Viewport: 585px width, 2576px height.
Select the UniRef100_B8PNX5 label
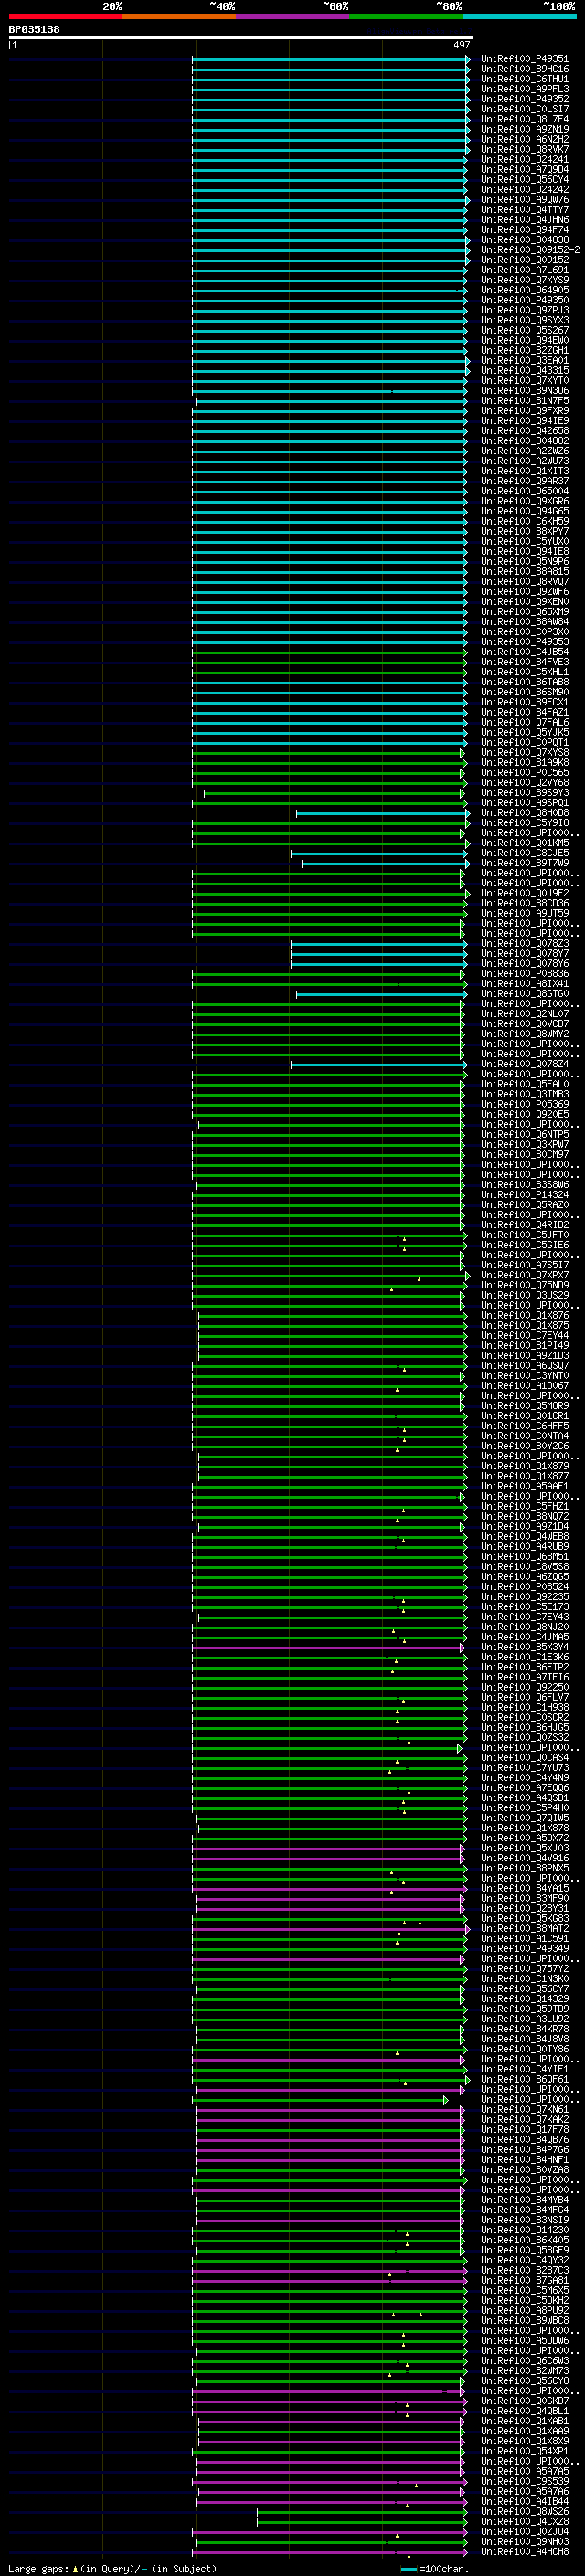pos(524,1869)
